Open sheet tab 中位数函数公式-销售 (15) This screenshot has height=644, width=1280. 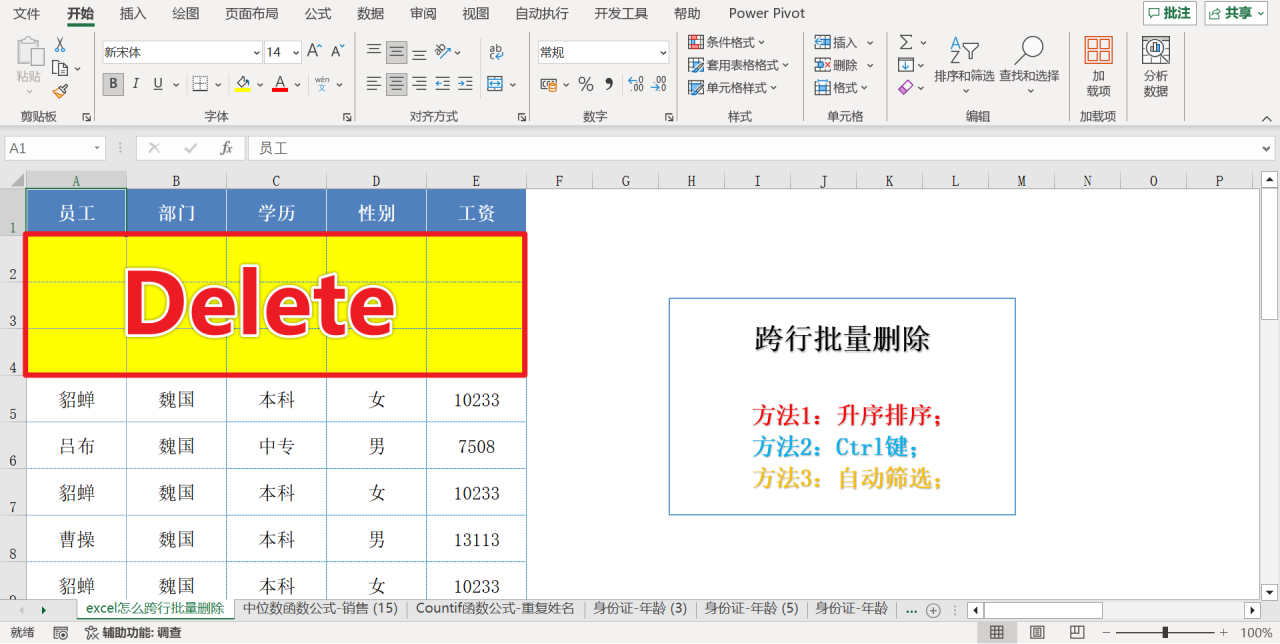(320, 608)
